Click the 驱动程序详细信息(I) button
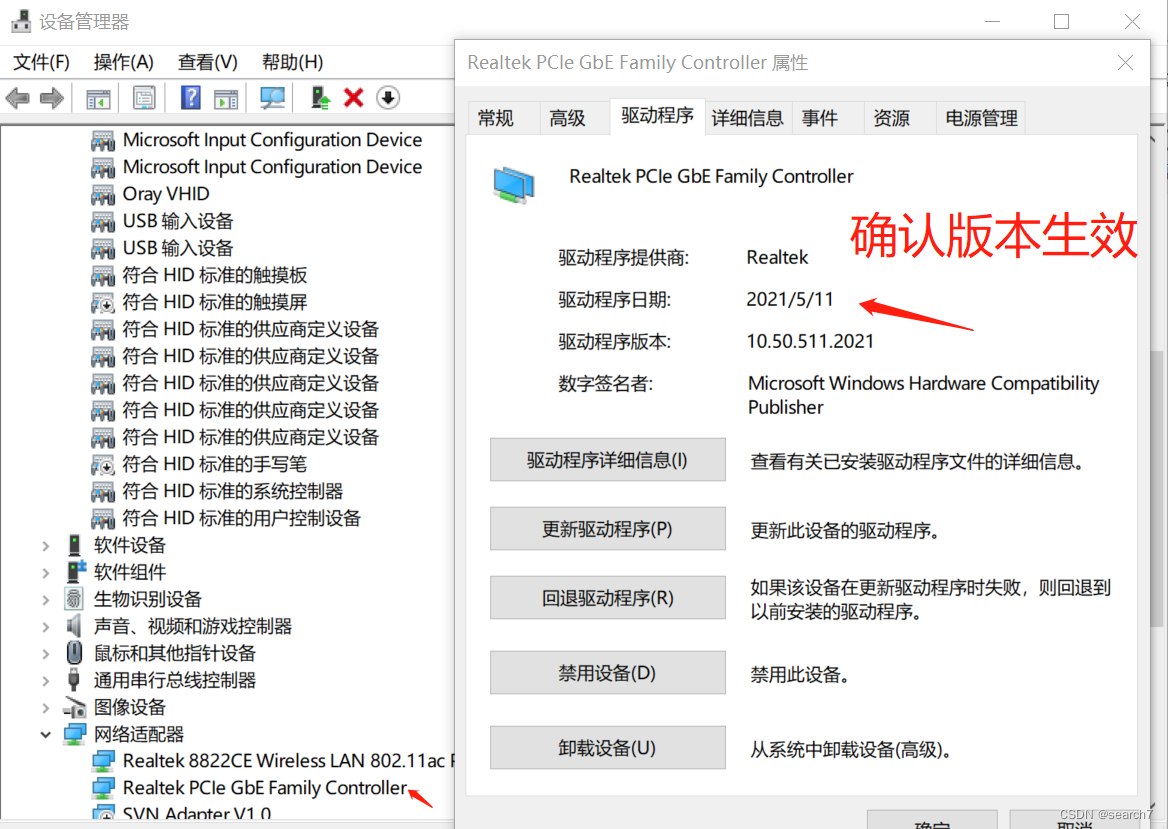 pyautogui.click(x=608, y=460)
